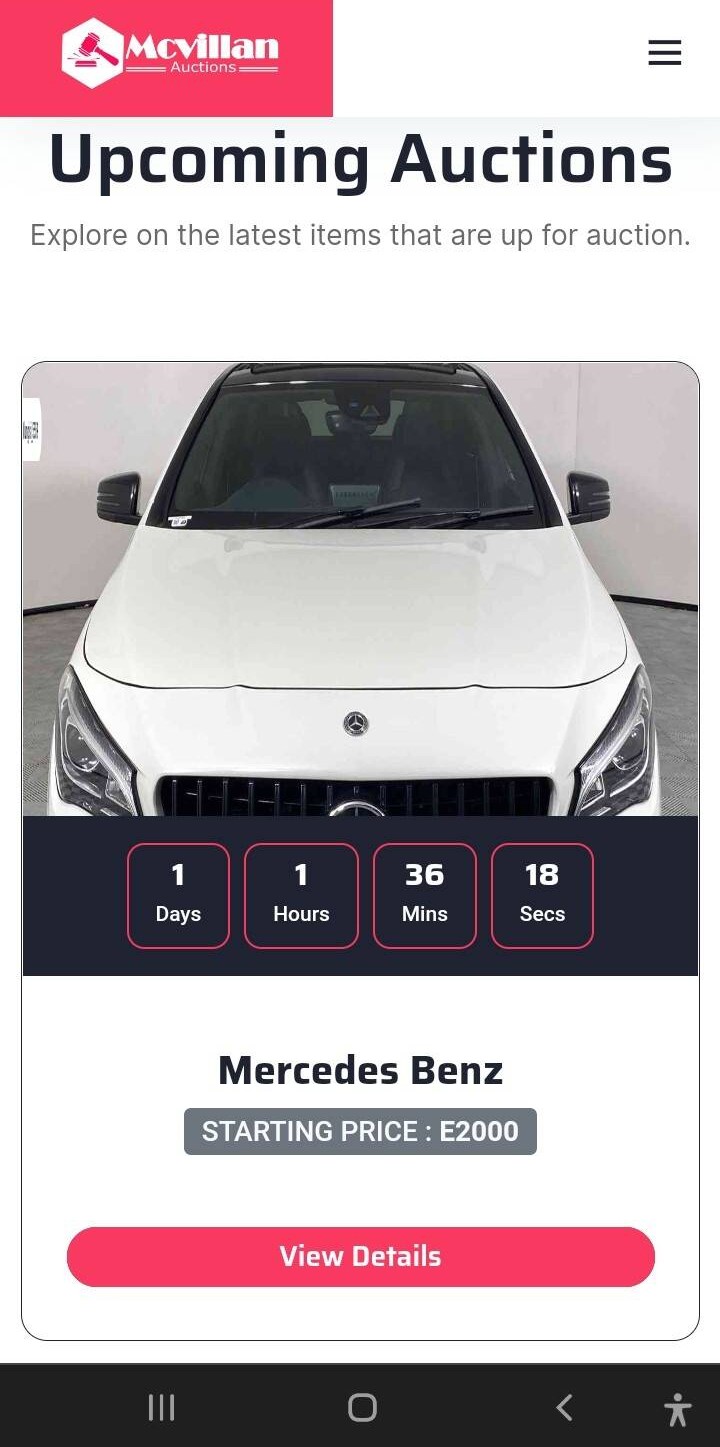Click the pink header logo banner

166,58
